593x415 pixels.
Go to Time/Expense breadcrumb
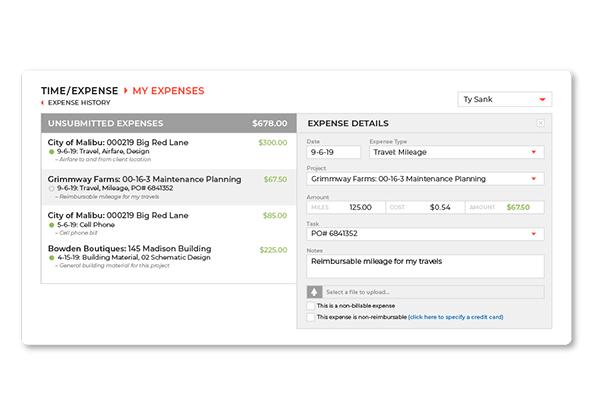80,91
